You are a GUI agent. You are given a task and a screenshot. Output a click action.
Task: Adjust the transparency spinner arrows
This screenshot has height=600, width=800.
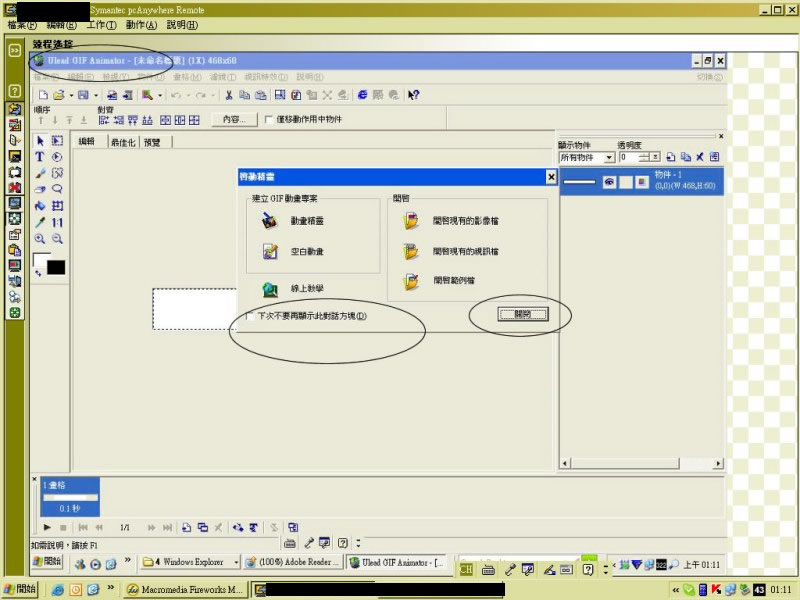pyautogui.click(x=644, y=157)
